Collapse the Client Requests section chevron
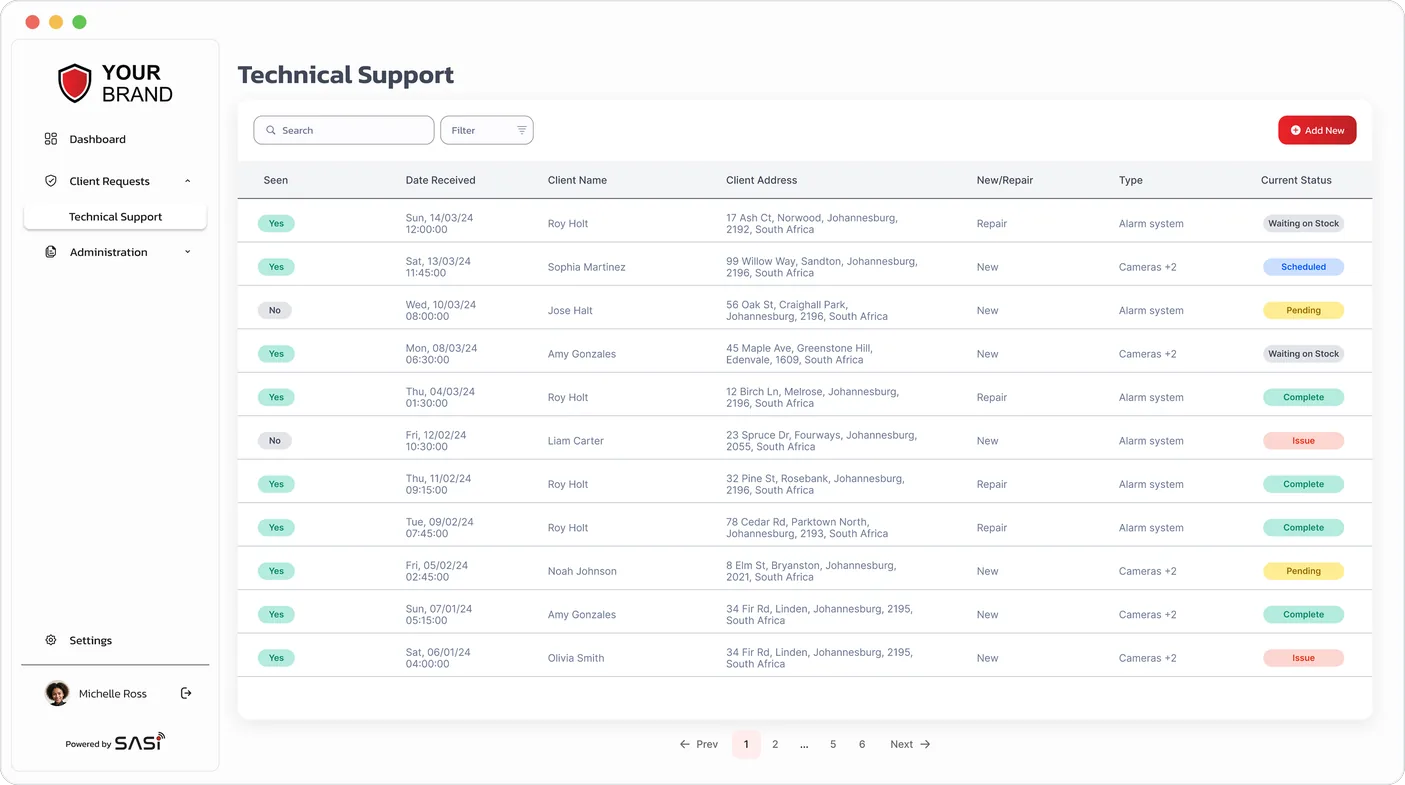 pos(188,181)
